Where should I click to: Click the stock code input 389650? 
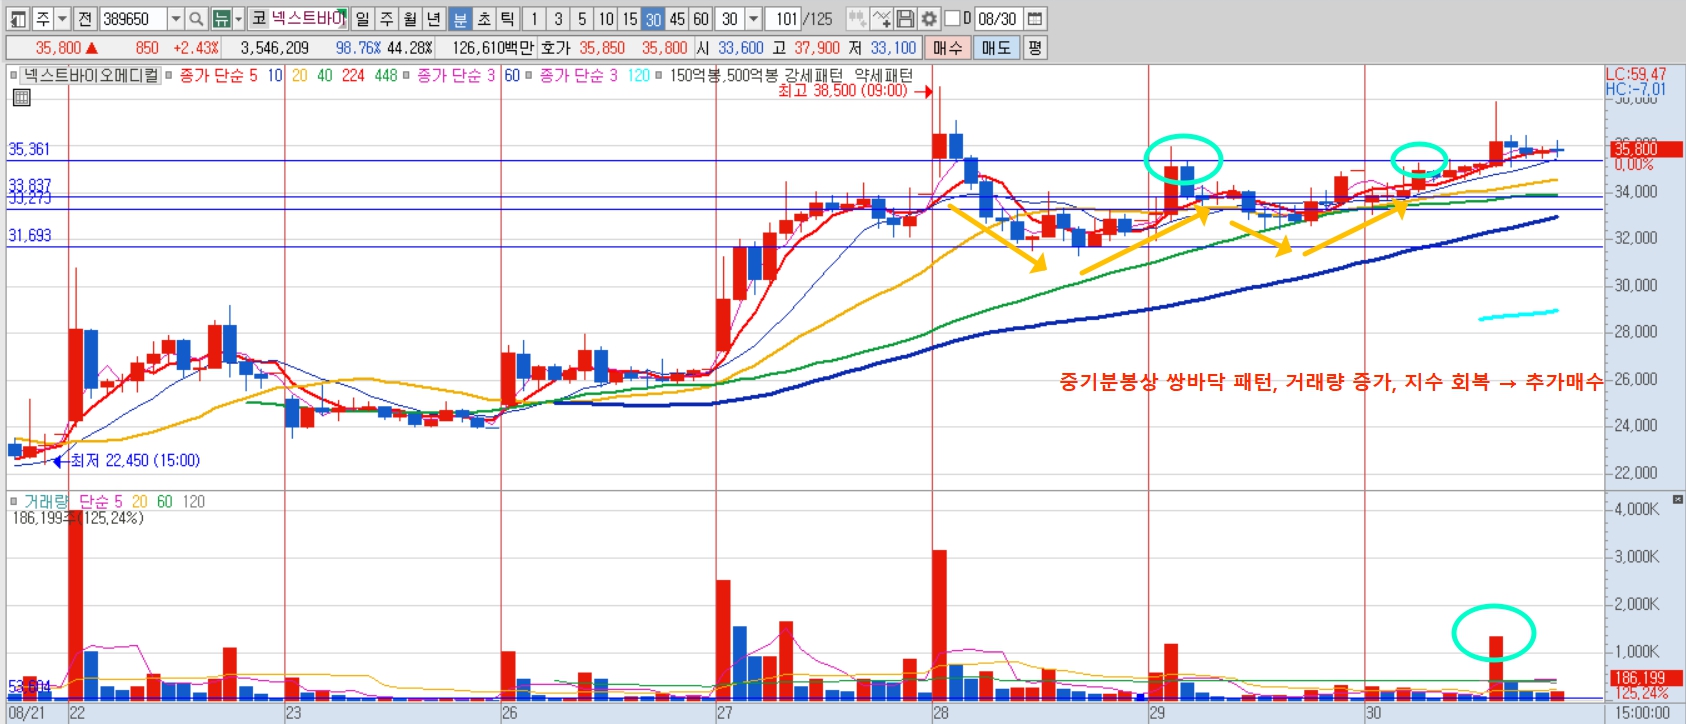[133, 19]
